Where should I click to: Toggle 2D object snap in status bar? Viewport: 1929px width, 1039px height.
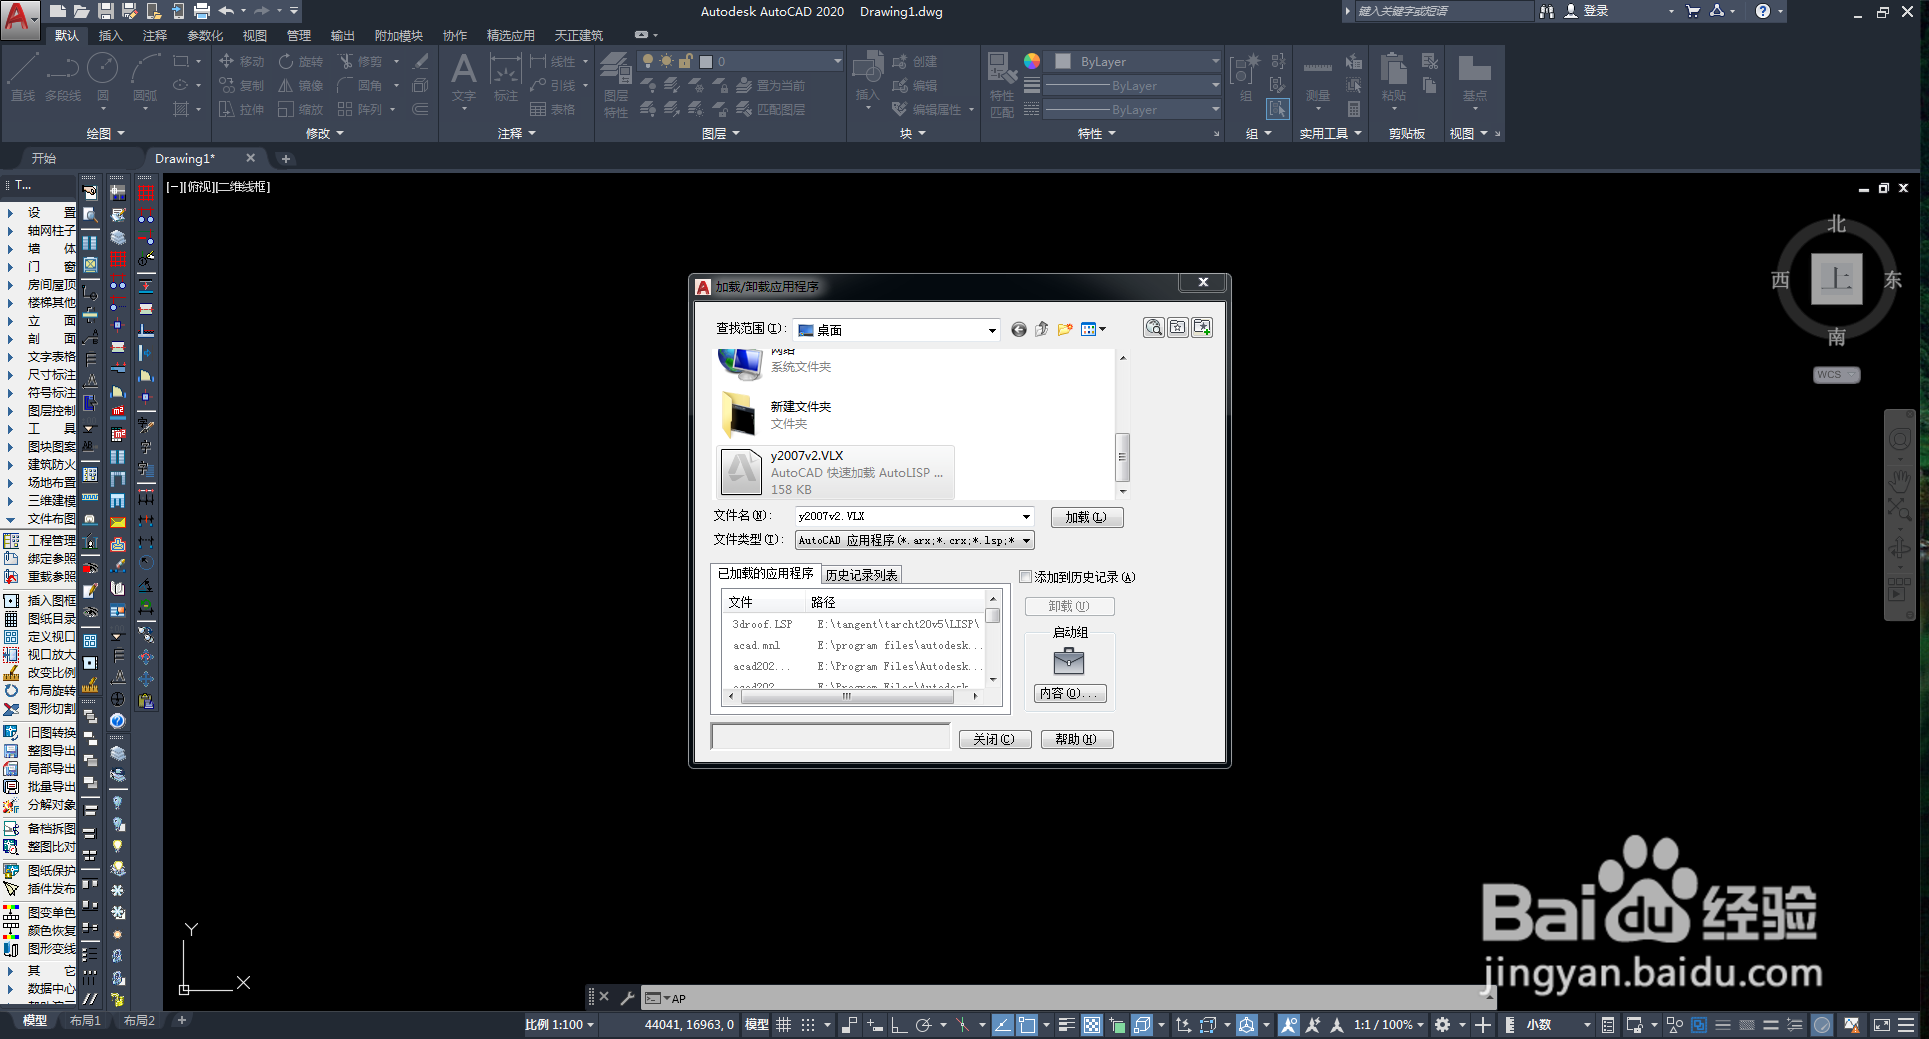[1027, 1024]
